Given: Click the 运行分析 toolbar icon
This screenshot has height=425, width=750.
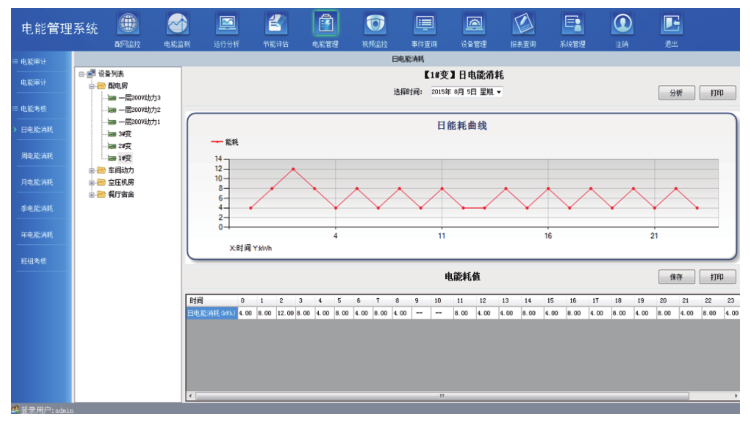Looking at the screenshot, I should point(227,26).
